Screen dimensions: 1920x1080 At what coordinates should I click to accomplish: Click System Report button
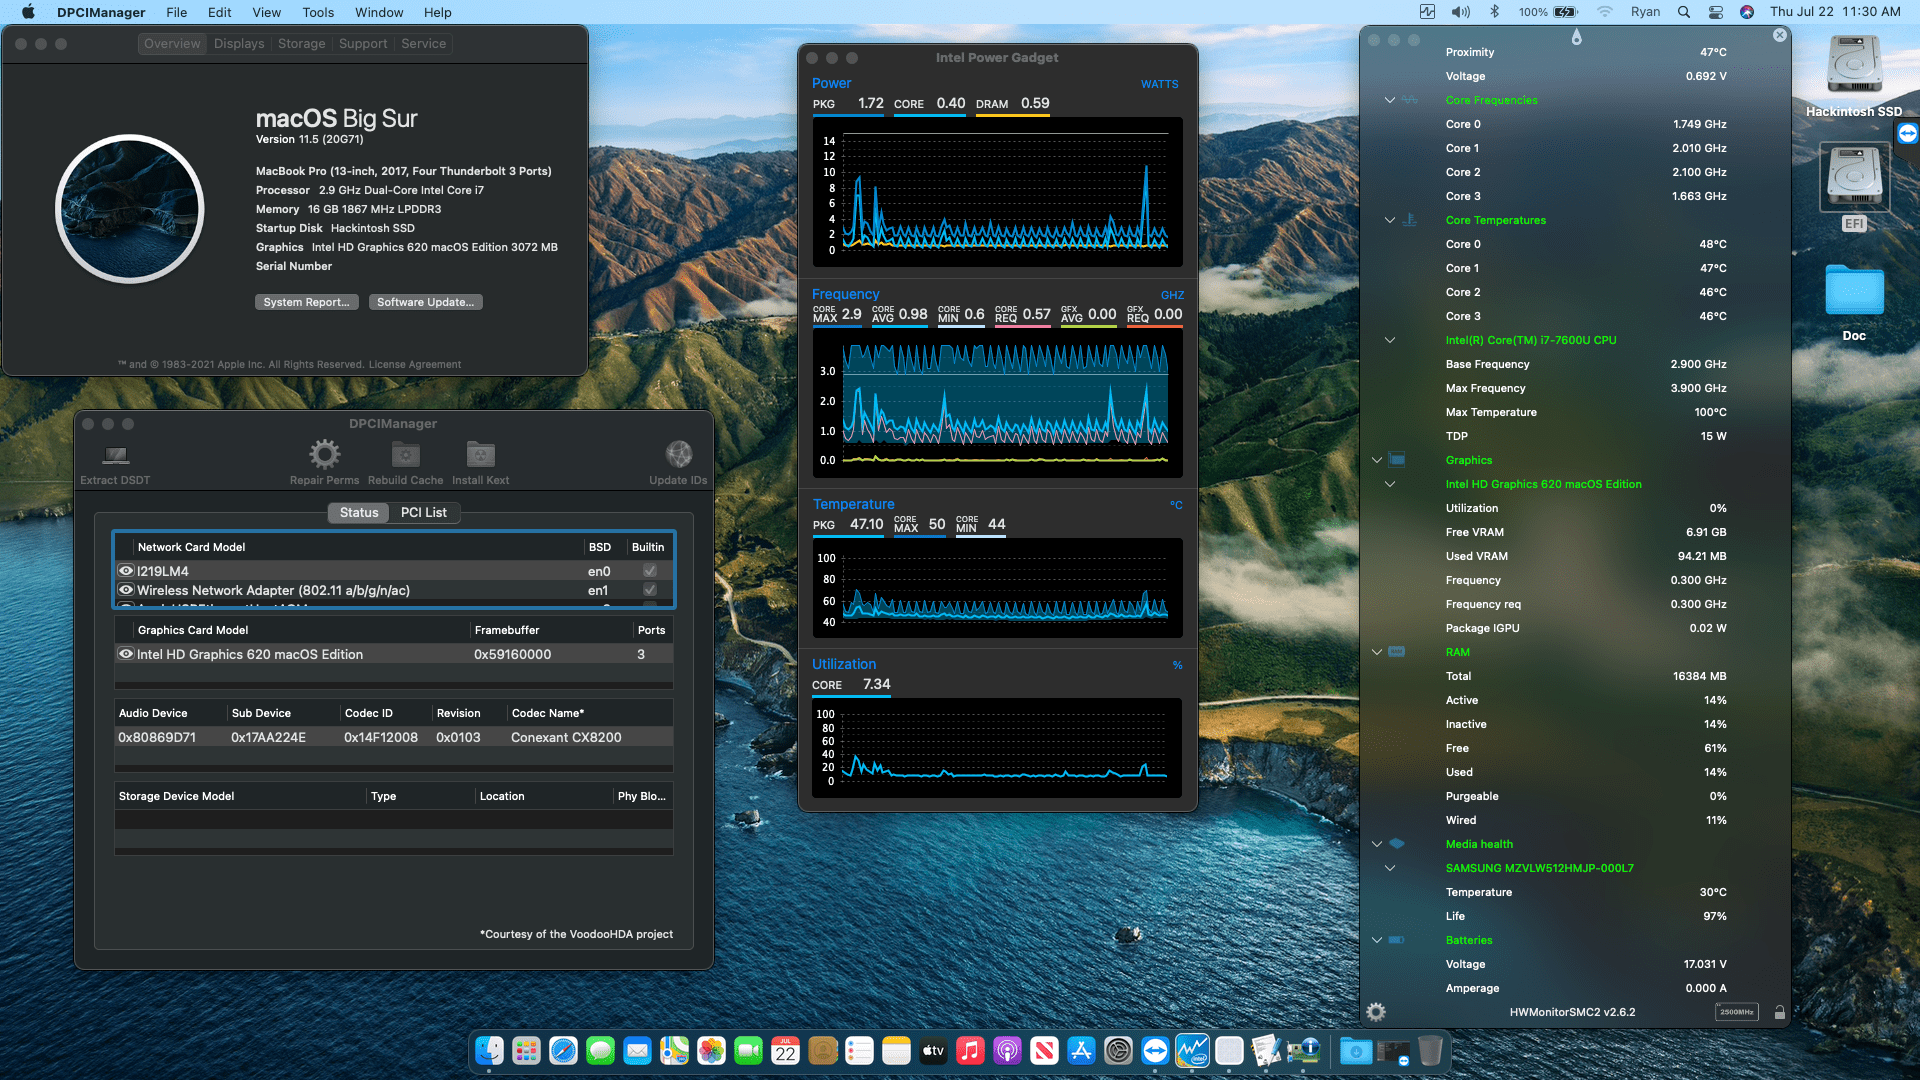coord(307,302)
